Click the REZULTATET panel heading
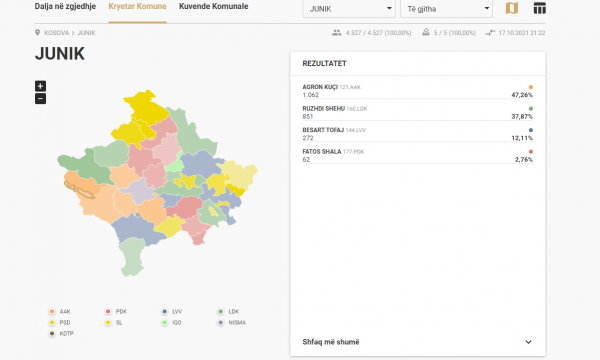Viewport: 600px width, 360px height. click(324, 64)
